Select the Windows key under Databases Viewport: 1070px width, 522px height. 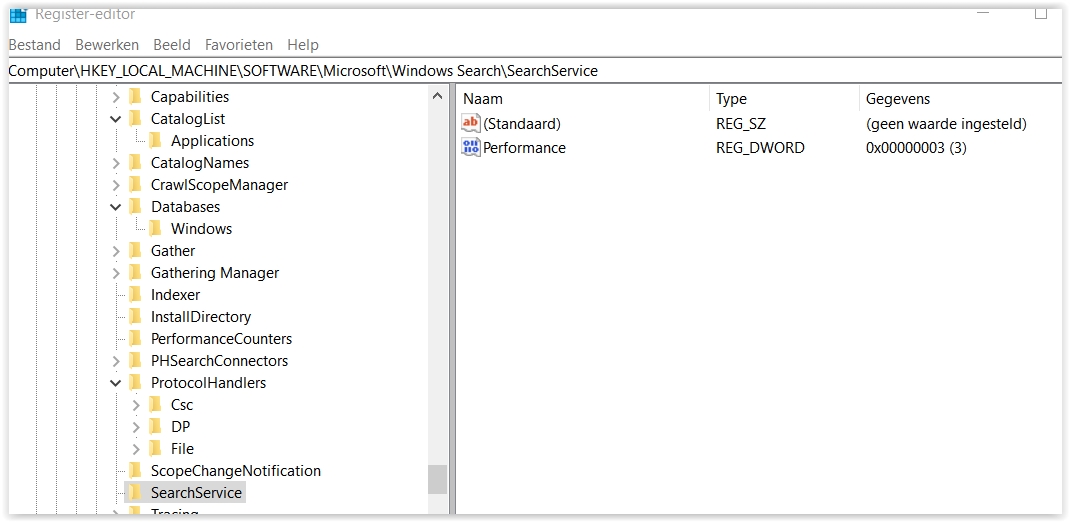(x=201, y=228)
